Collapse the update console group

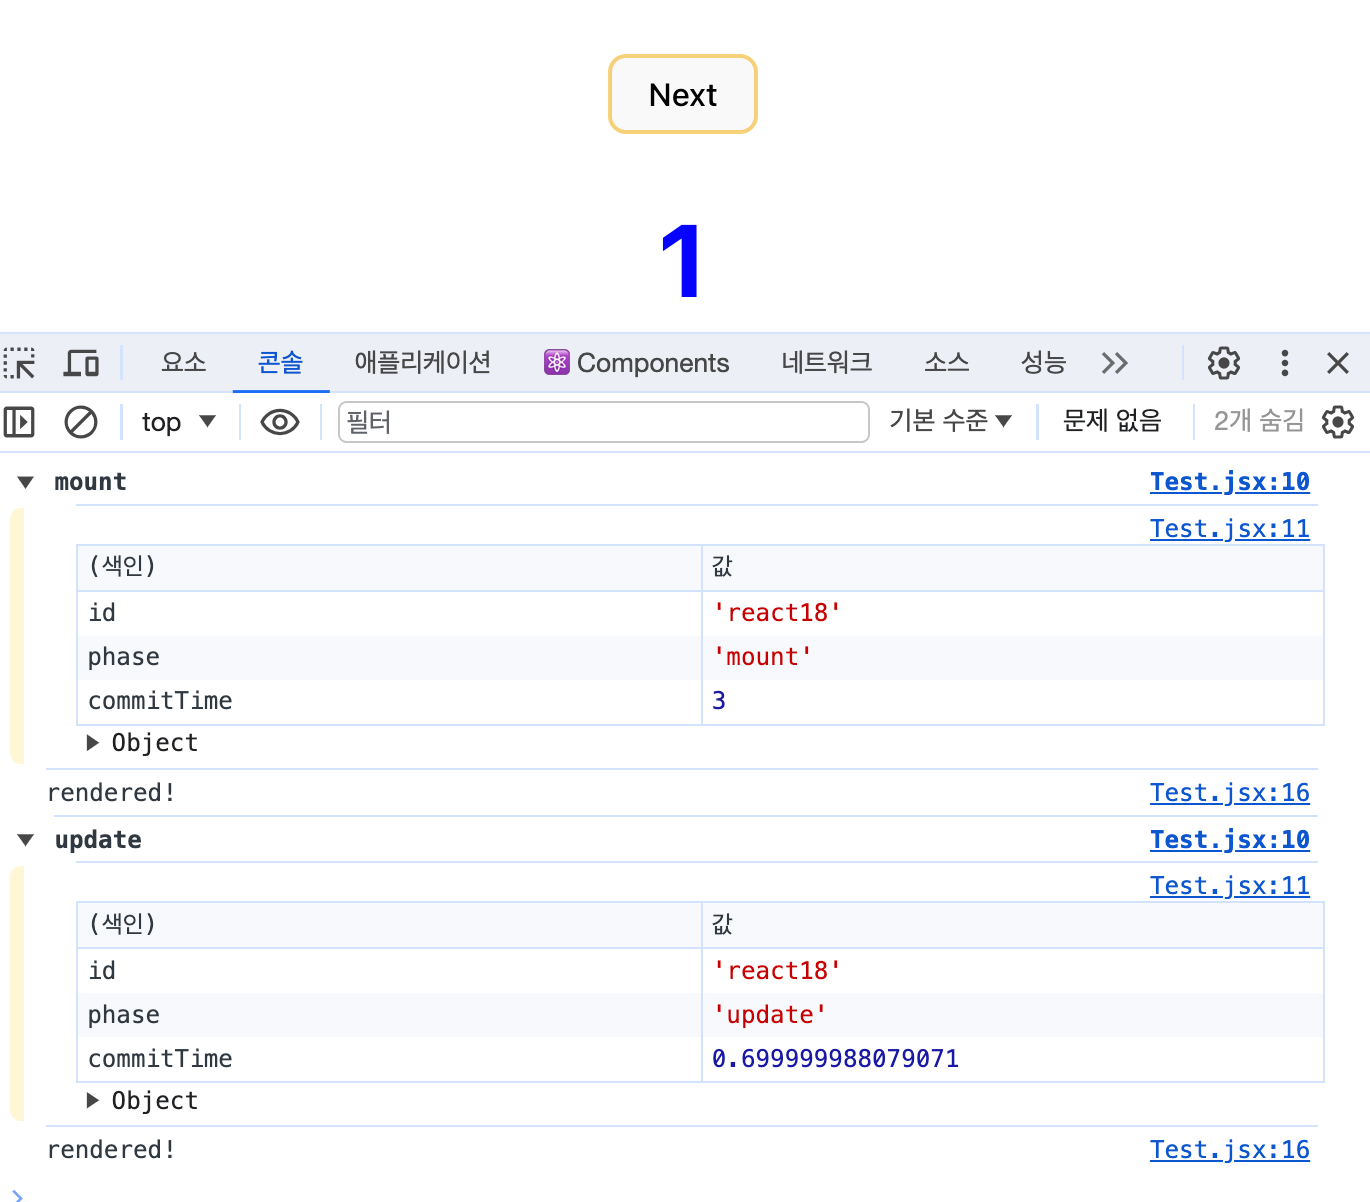(x=24, y=839)
